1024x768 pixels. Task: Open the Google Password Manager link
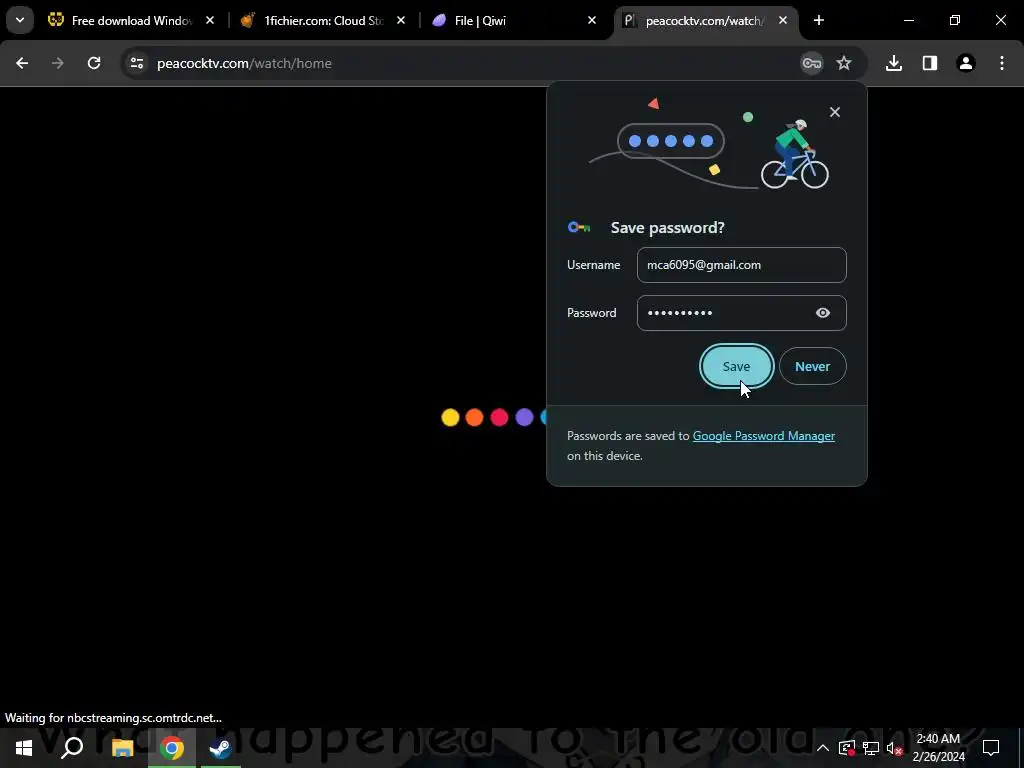point(763,436)
